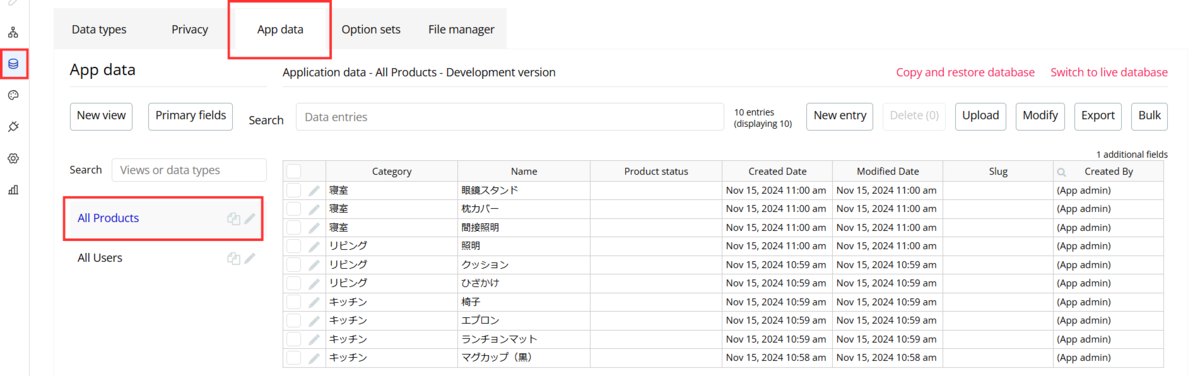Viewport: 1200px width, 376px height.
Task: Open the Plugins plug icon in sidebar
Action: click(x=13, y=127)
